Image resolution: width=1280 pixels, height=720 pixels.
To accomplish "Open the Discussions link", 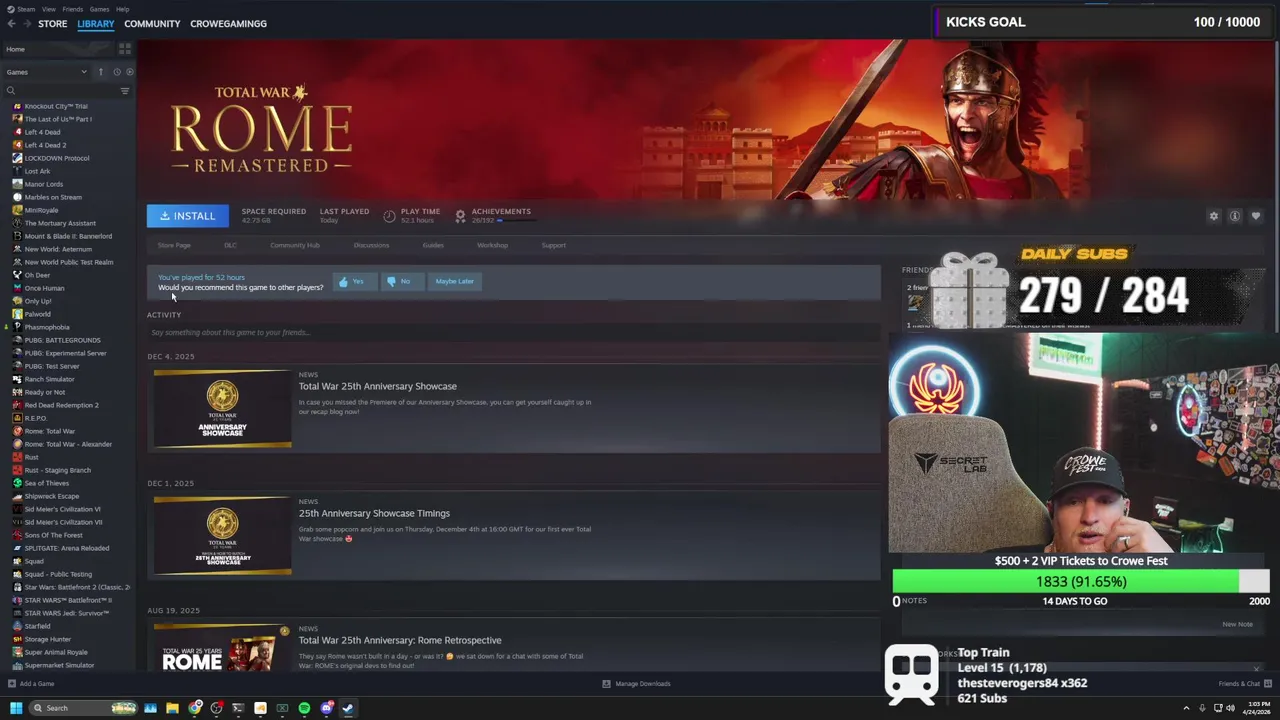I will (371, 245).
